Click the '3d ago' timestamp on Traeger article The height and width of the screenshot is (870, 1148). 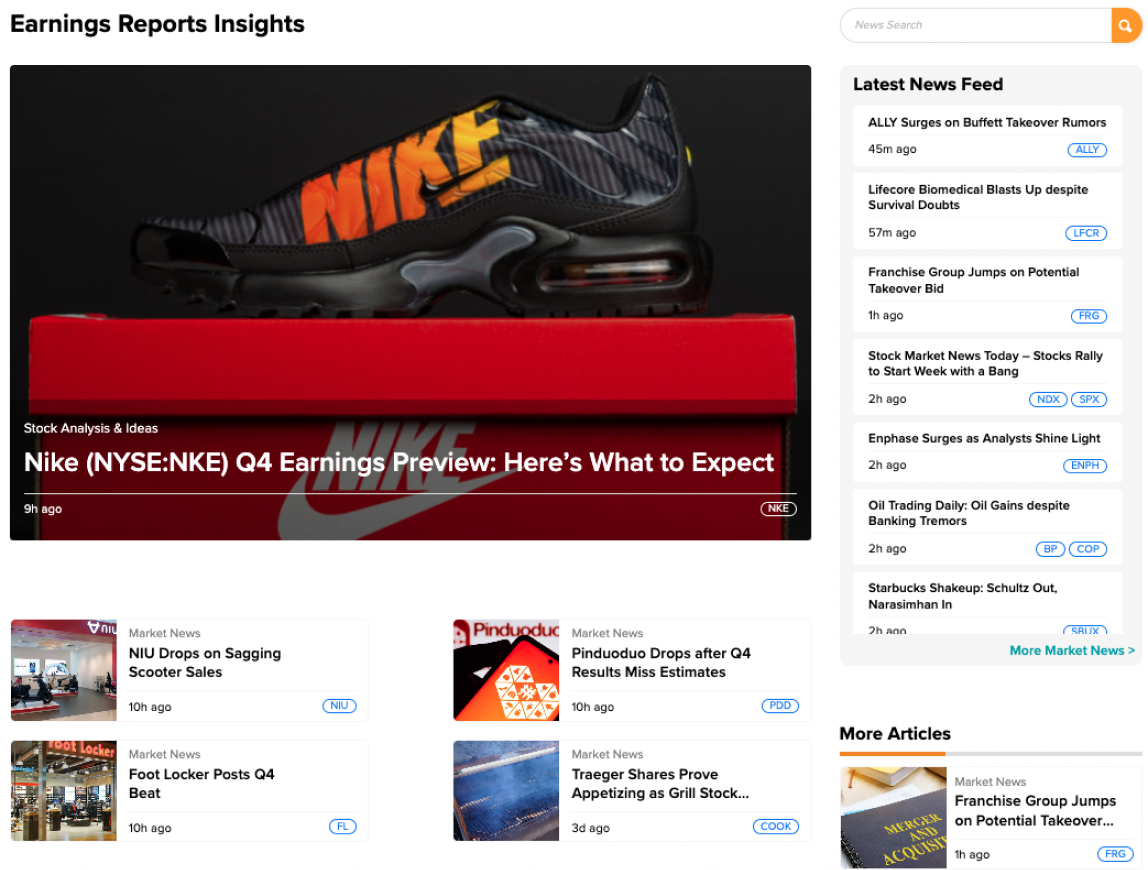pyautogui.click(x=591, y=828)
